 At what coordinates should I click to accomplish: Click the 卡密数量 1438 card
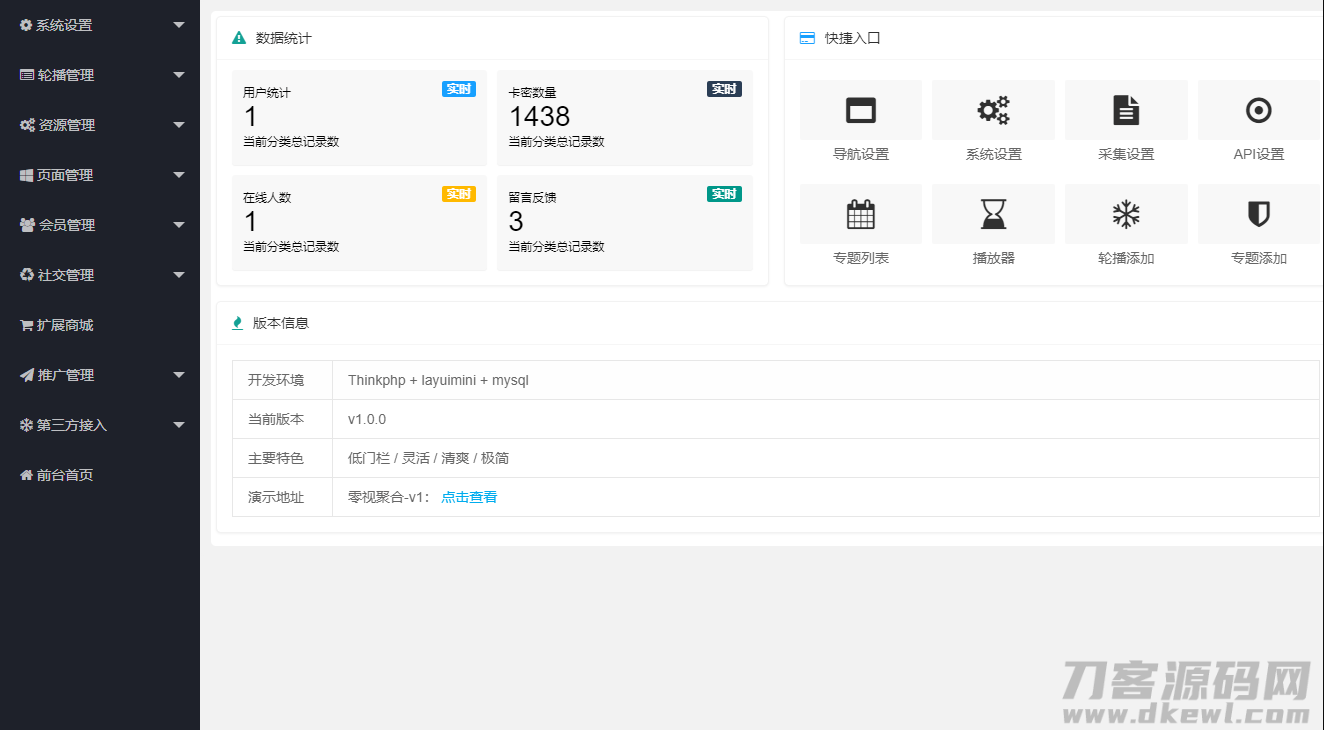624,118
